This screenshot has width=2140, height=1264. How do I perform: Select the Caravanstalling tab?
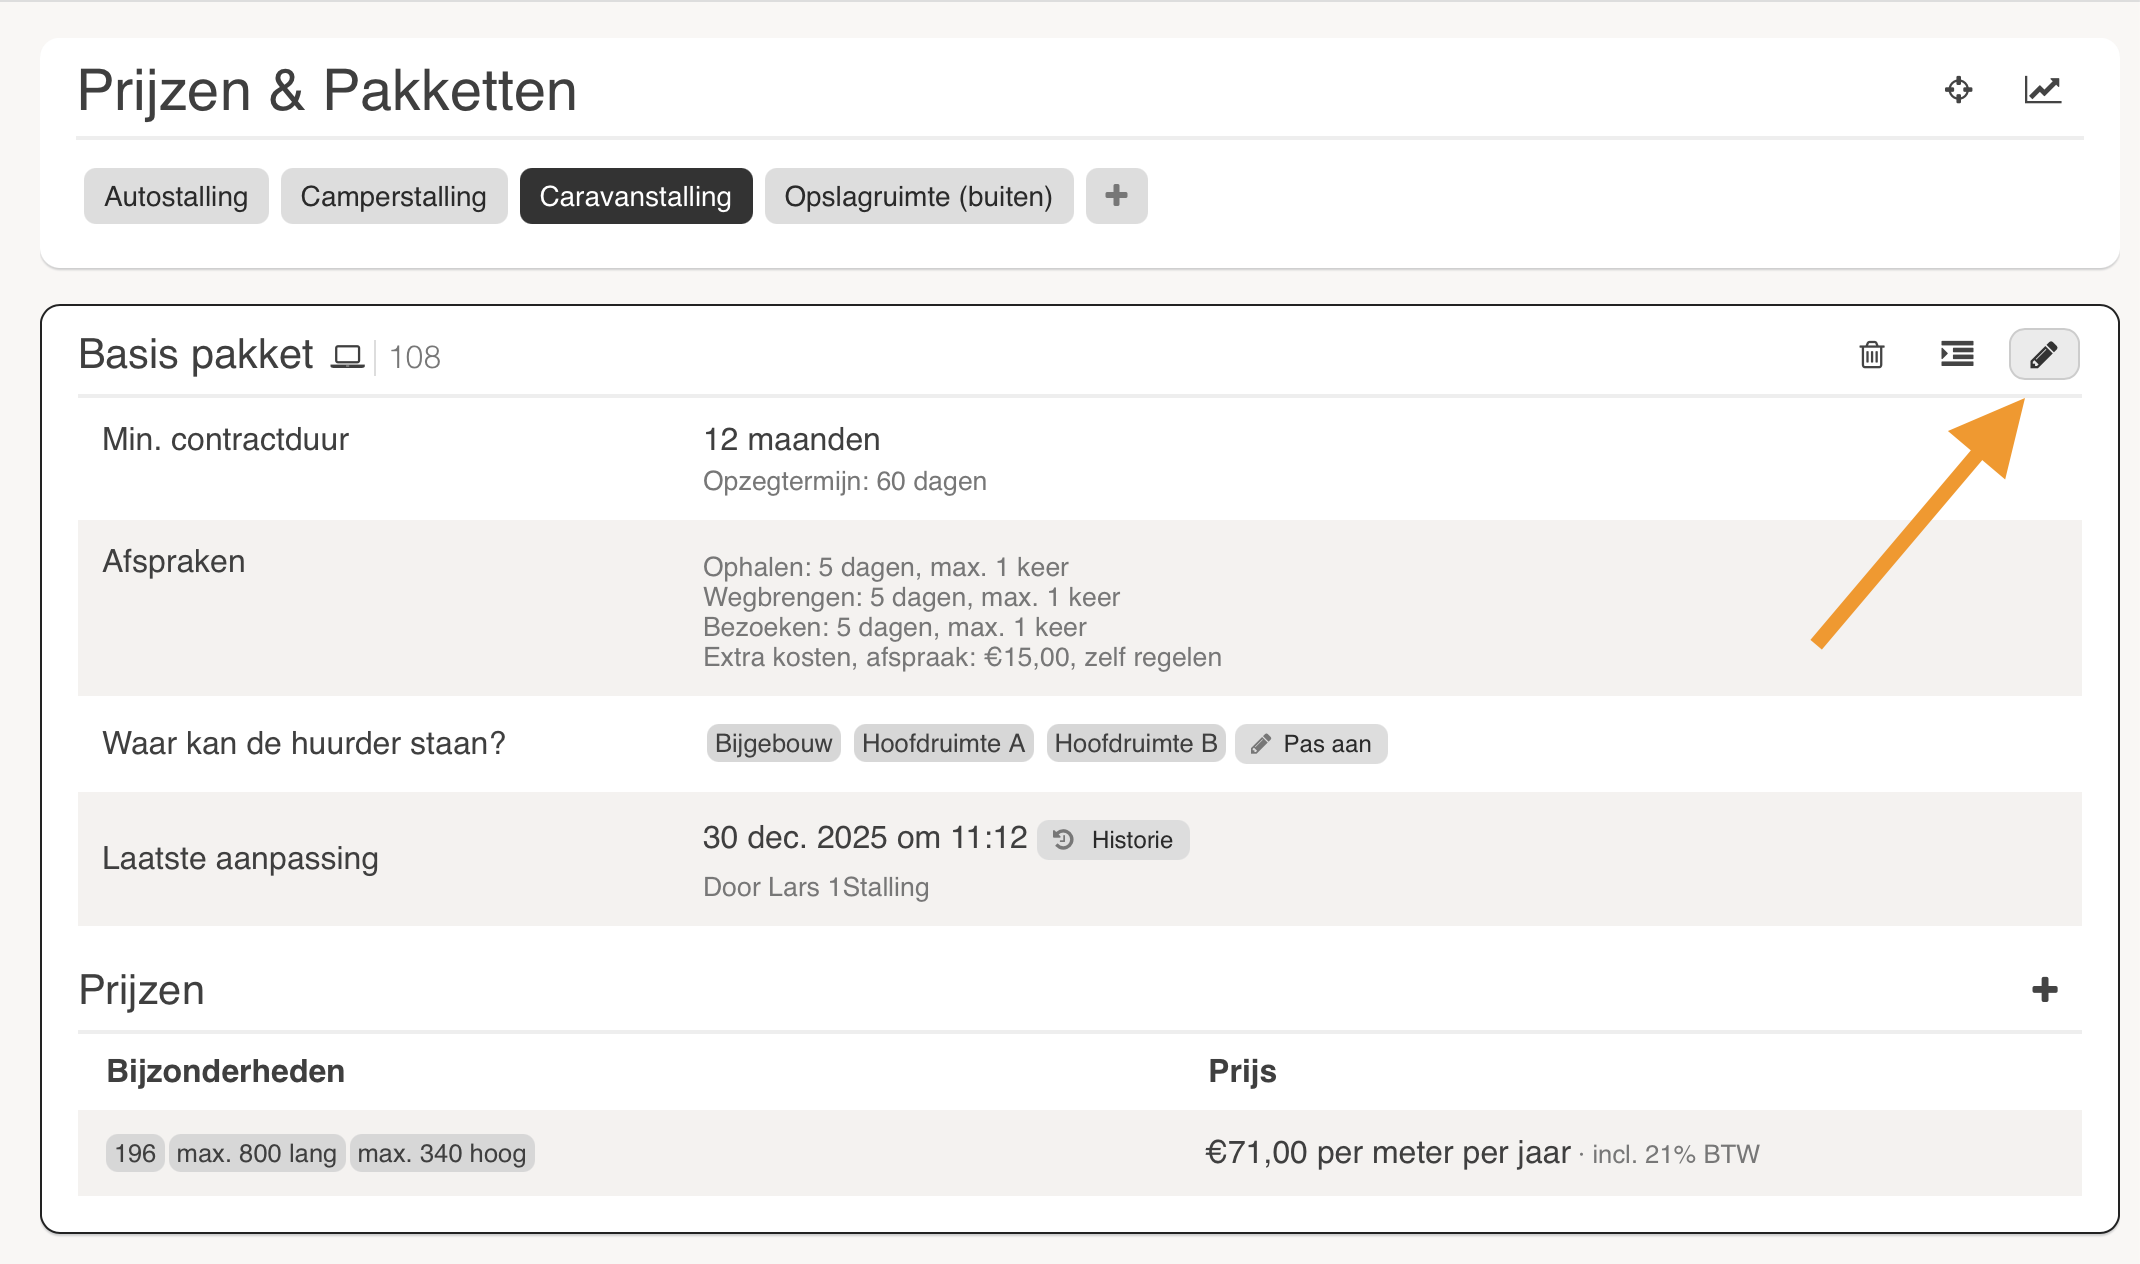tap(635, 196)
